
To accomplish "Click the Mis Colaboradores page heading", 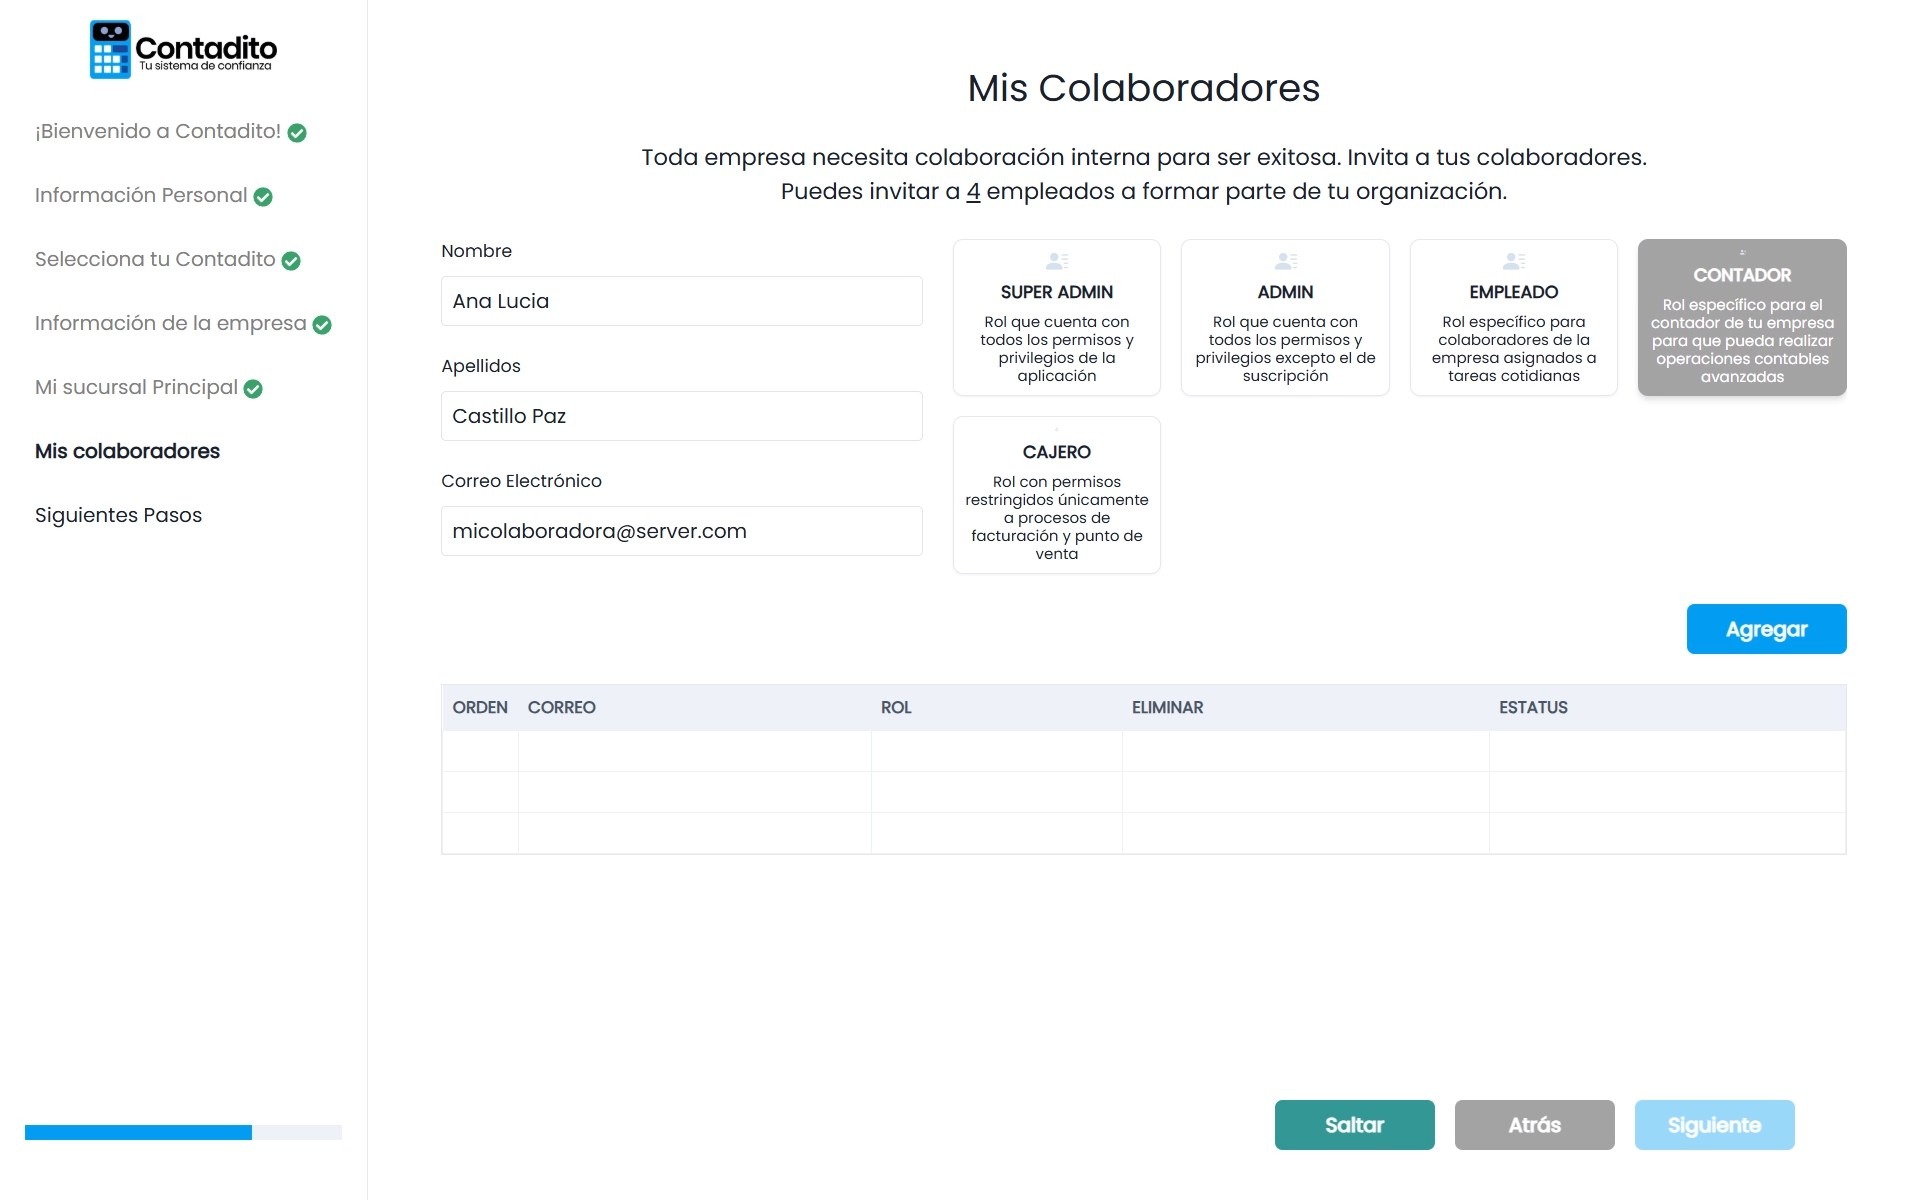I will click(1144, 88).
